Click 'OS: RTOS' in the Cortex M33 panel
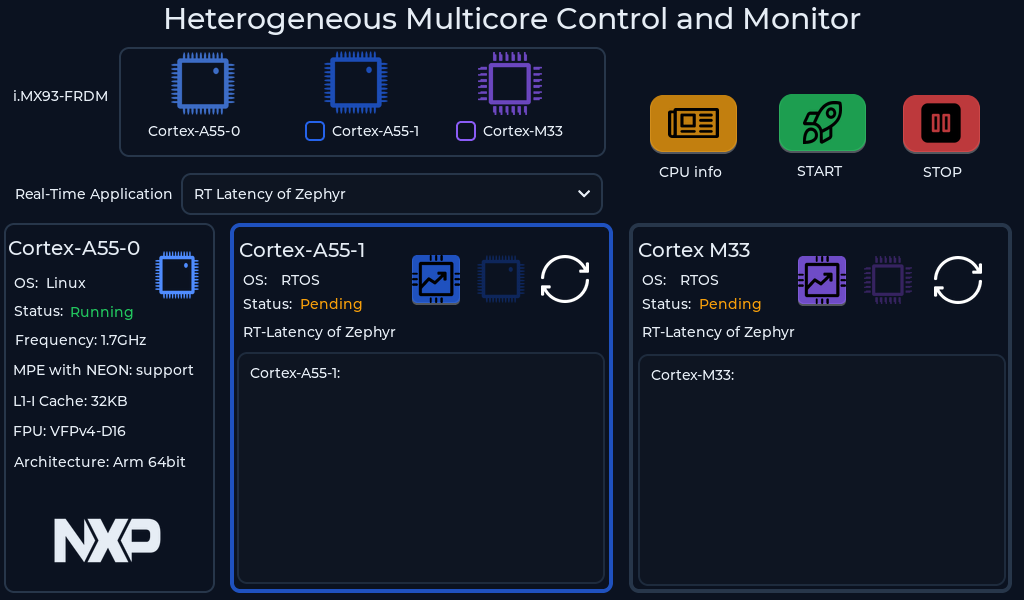1024x600 pixels. coord(680,280)
